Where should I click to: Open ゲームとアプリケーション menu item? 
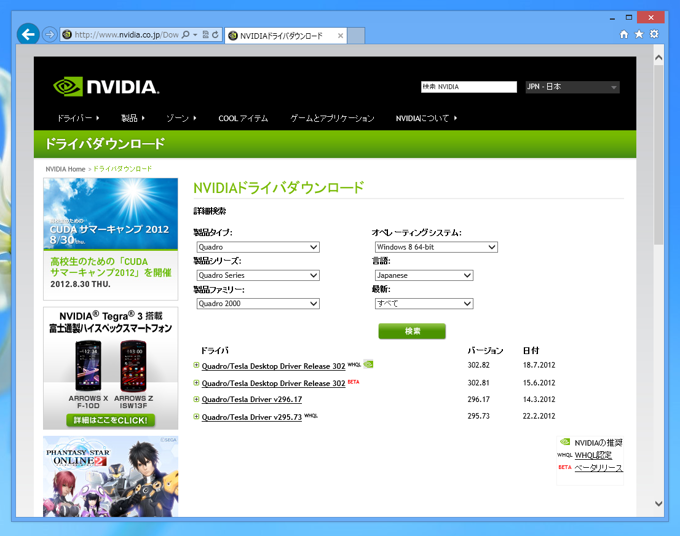pyautogui.click(x=332, y=118)
